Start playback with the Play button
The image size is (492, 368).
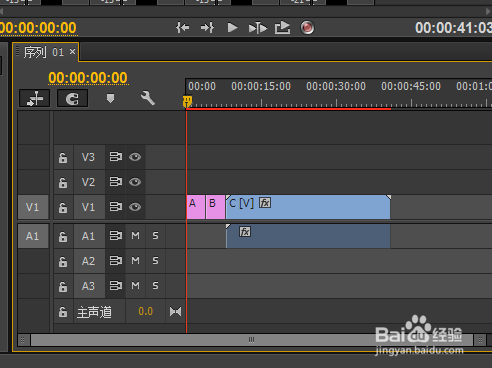232,28
